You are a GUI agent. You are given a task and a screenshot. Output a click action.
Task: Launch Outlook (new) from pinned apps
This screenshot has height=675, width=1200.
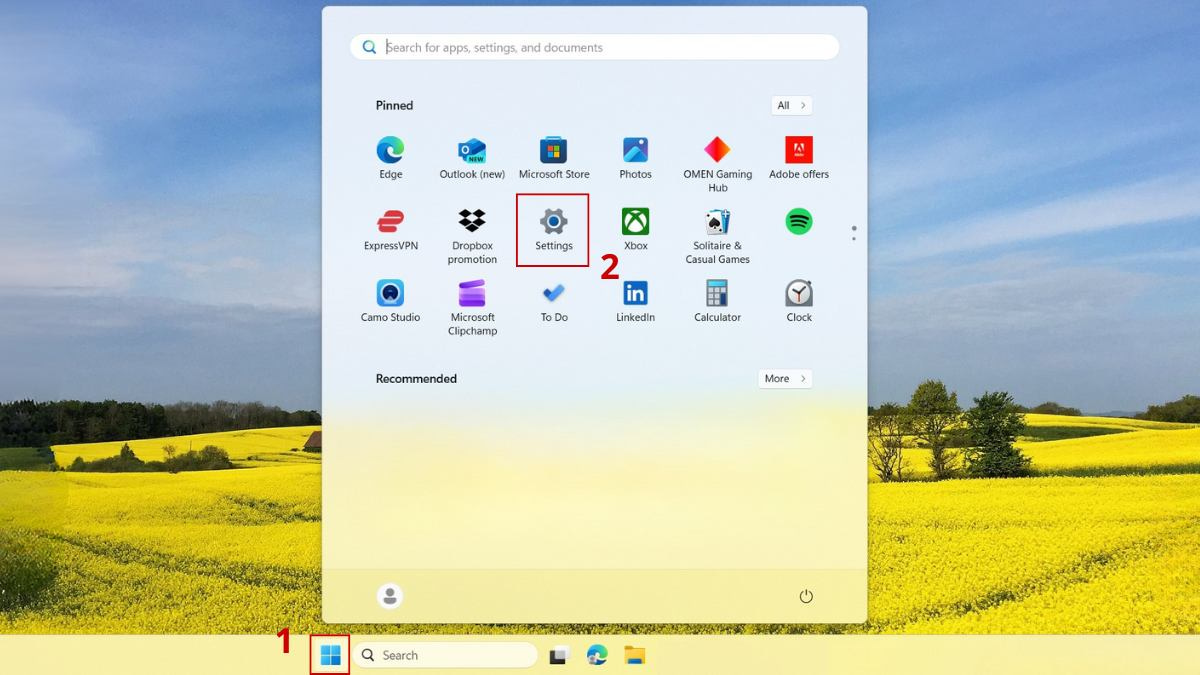[472, 158]
